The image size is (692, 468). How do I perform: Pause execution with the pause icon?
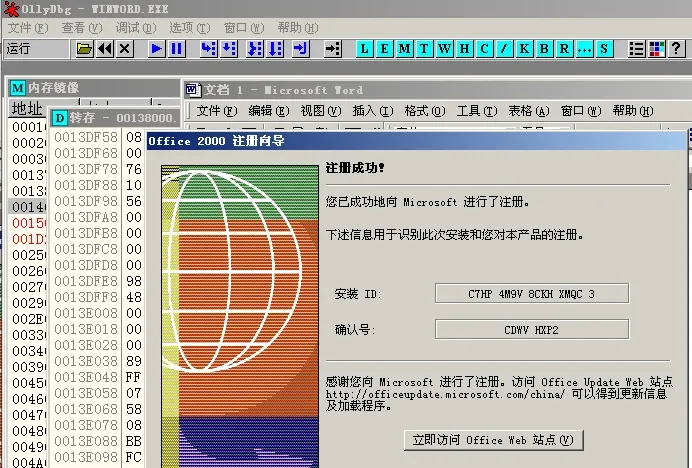tap(177, 49)
